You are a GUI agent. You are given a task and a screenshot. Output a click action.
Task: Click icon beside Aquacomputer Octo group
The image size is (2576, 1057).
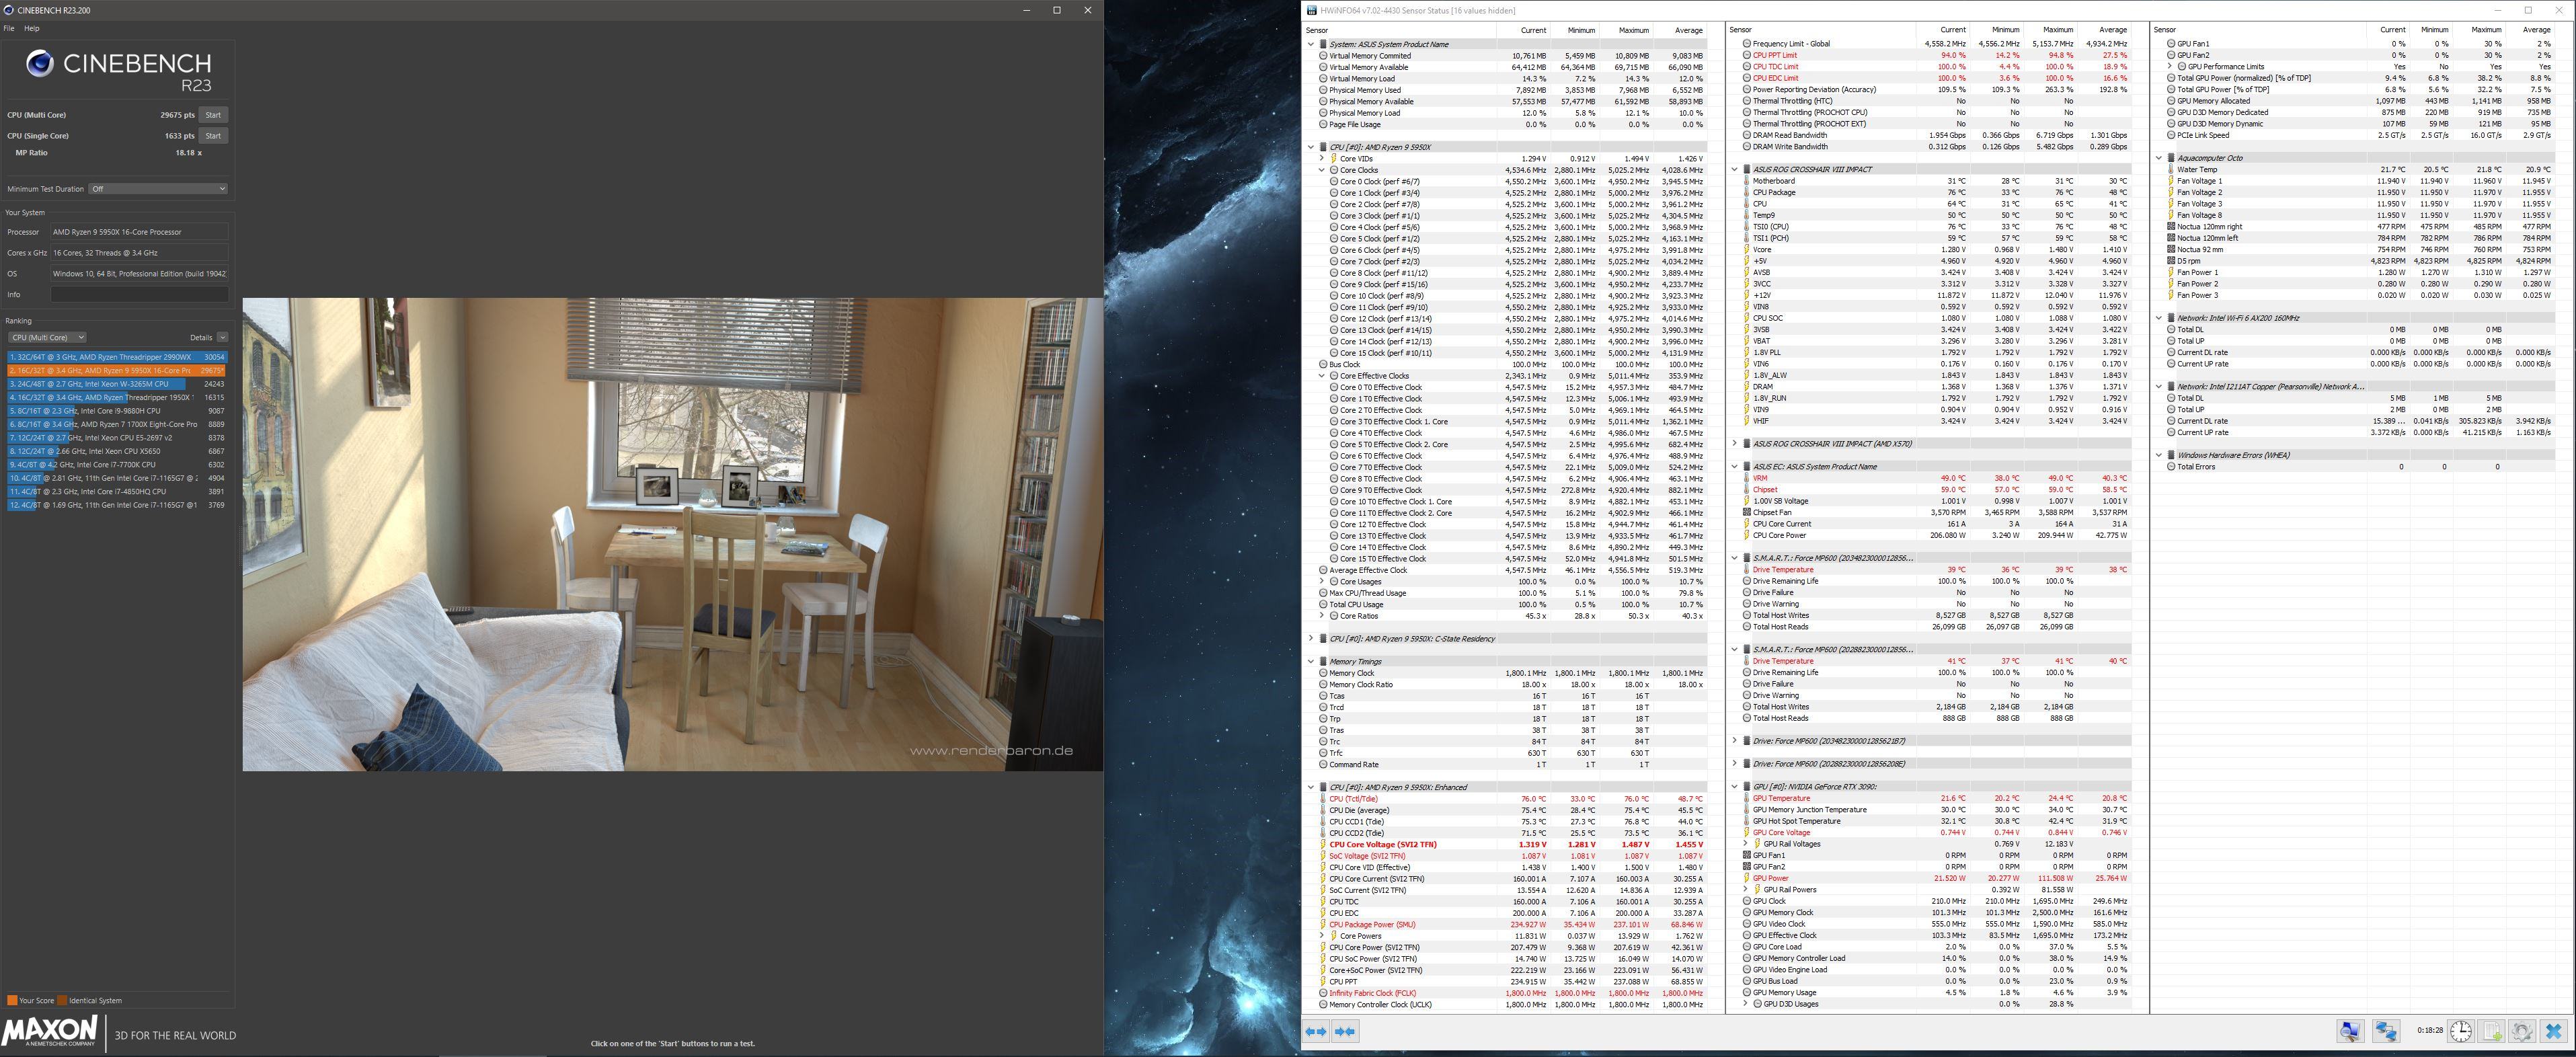[2171, 158]
